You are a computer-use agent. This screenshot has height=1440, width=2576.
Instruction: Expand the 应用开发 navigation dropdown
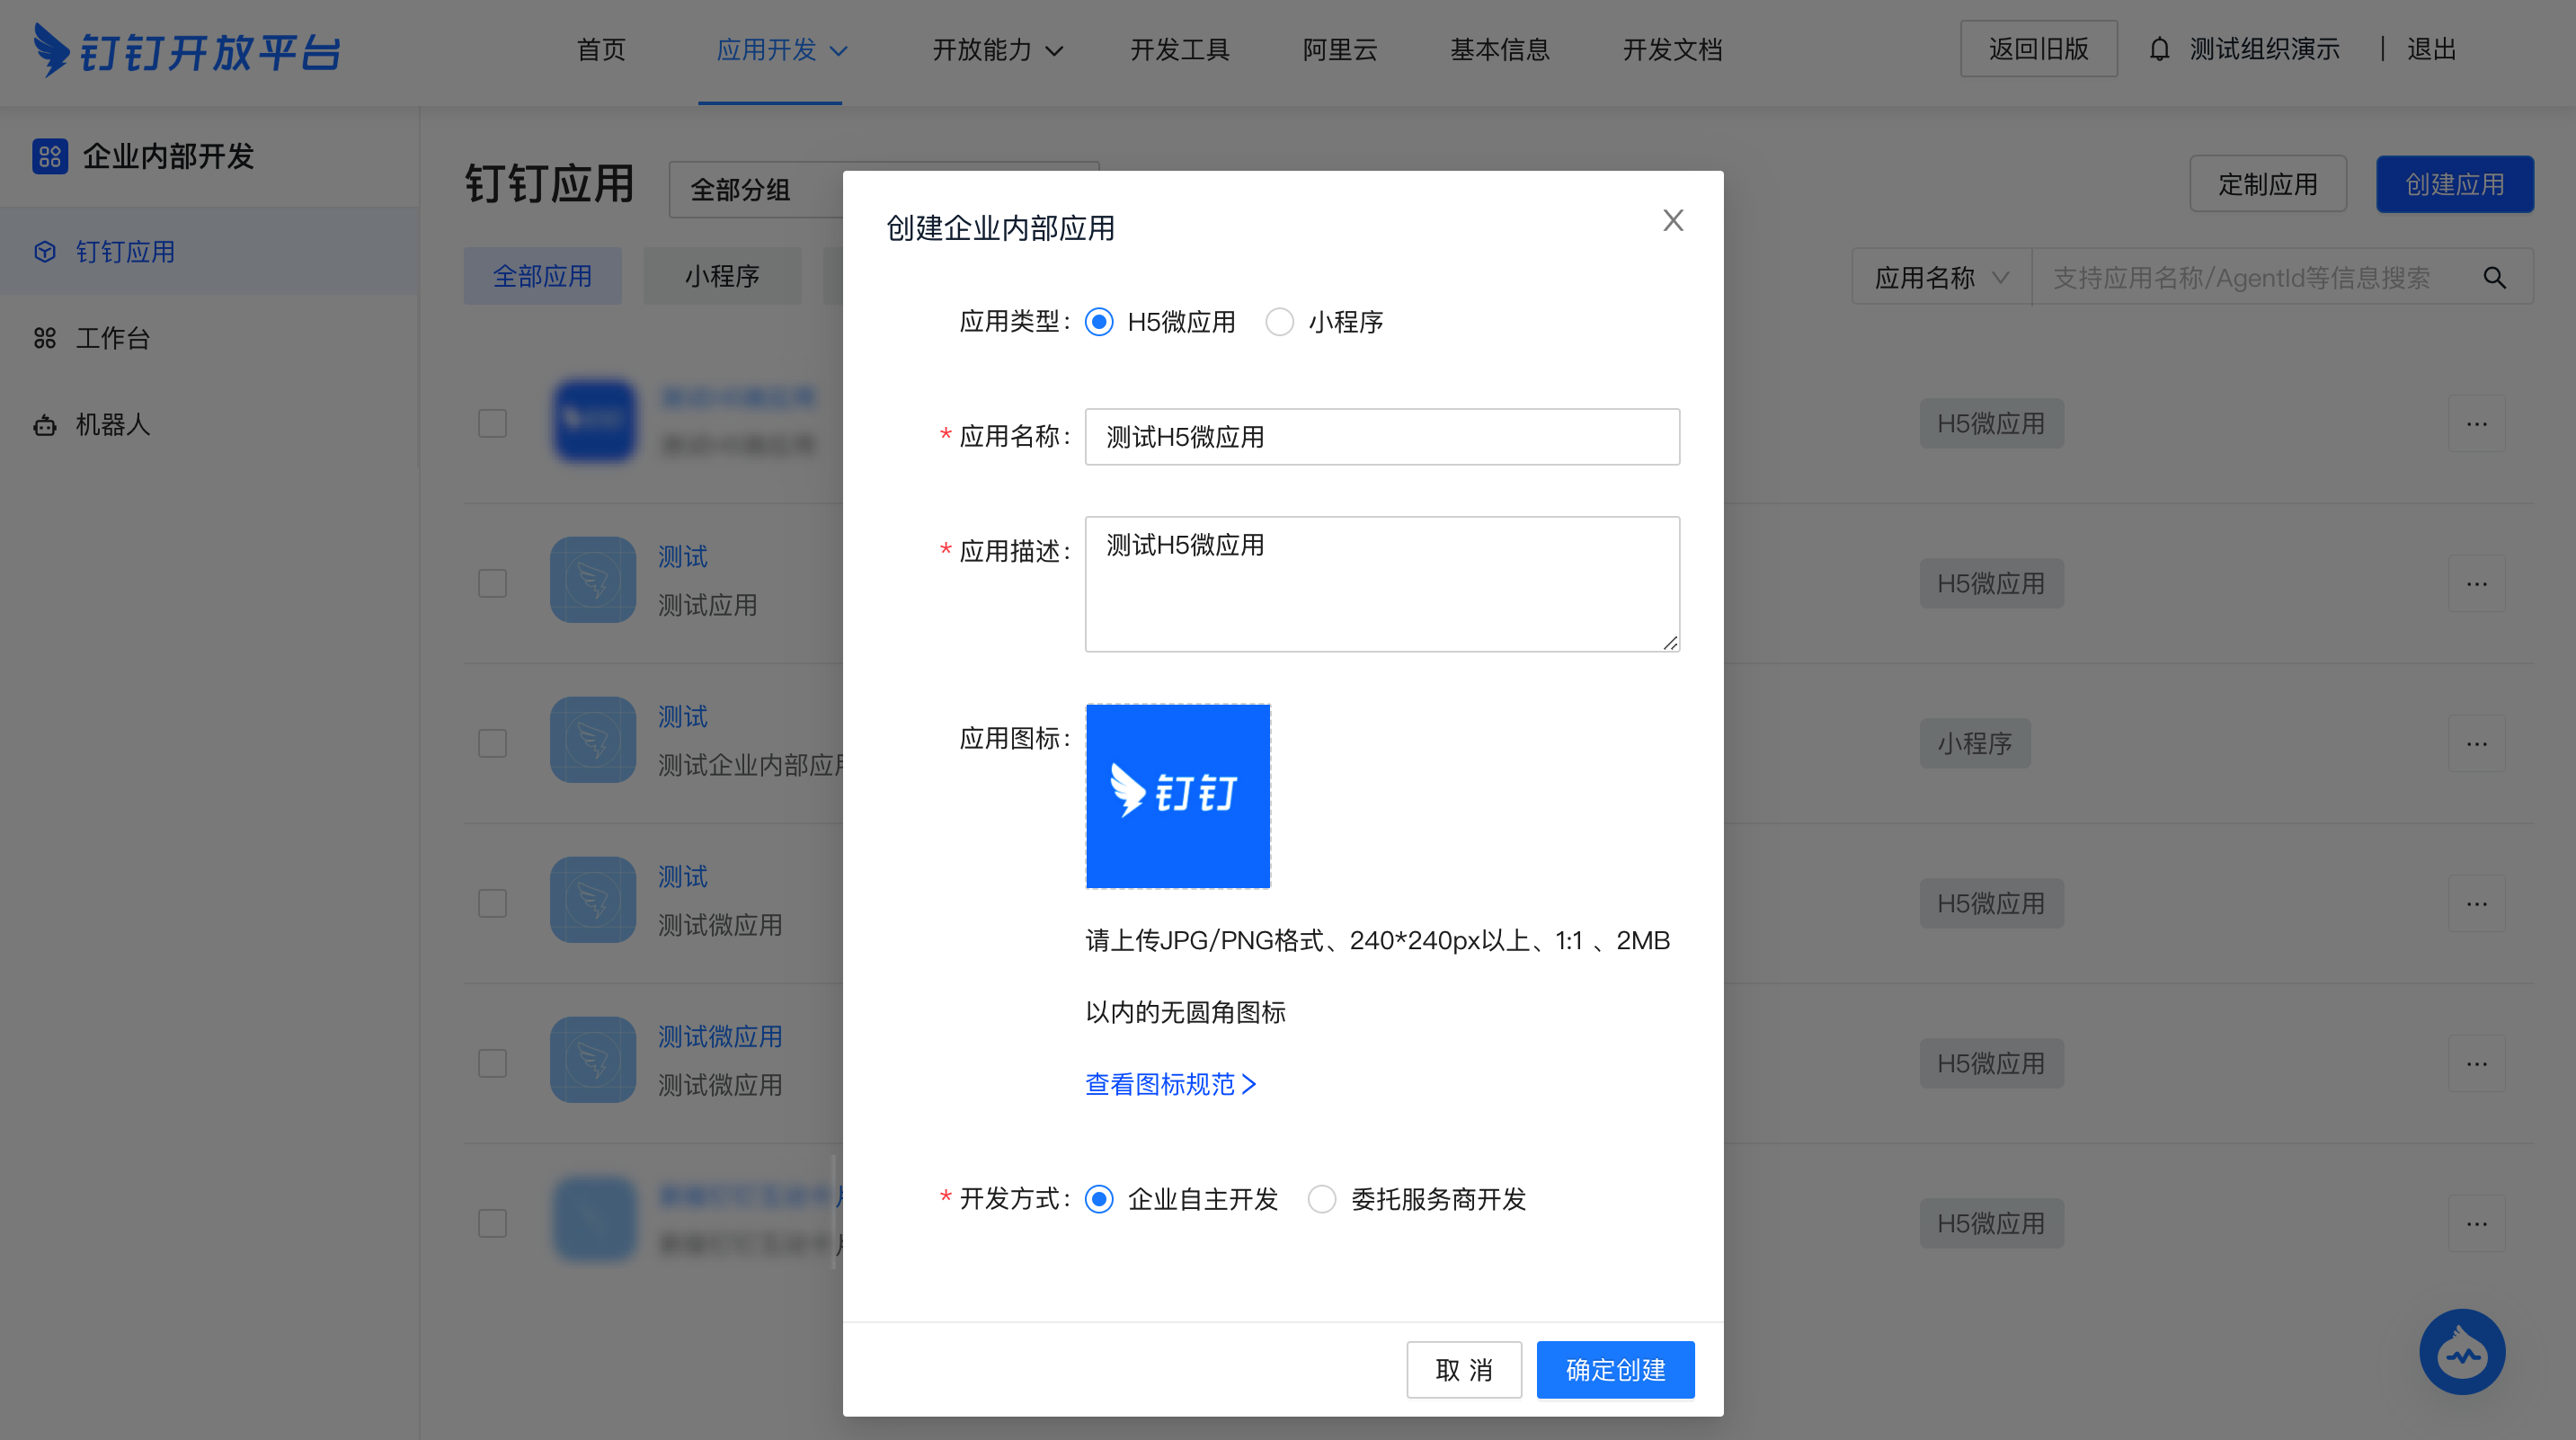click(782, 50)
